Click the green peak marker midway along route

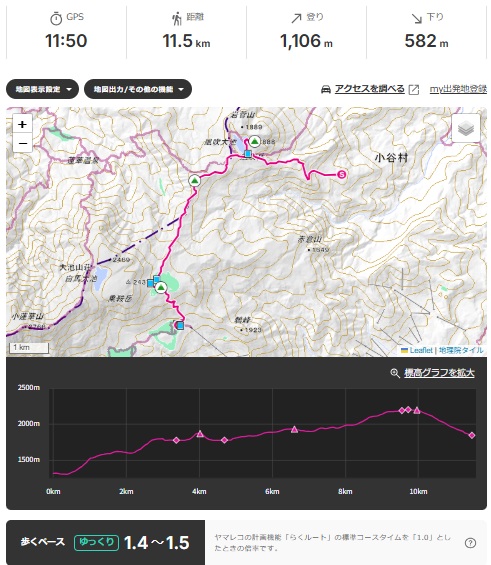195,181
